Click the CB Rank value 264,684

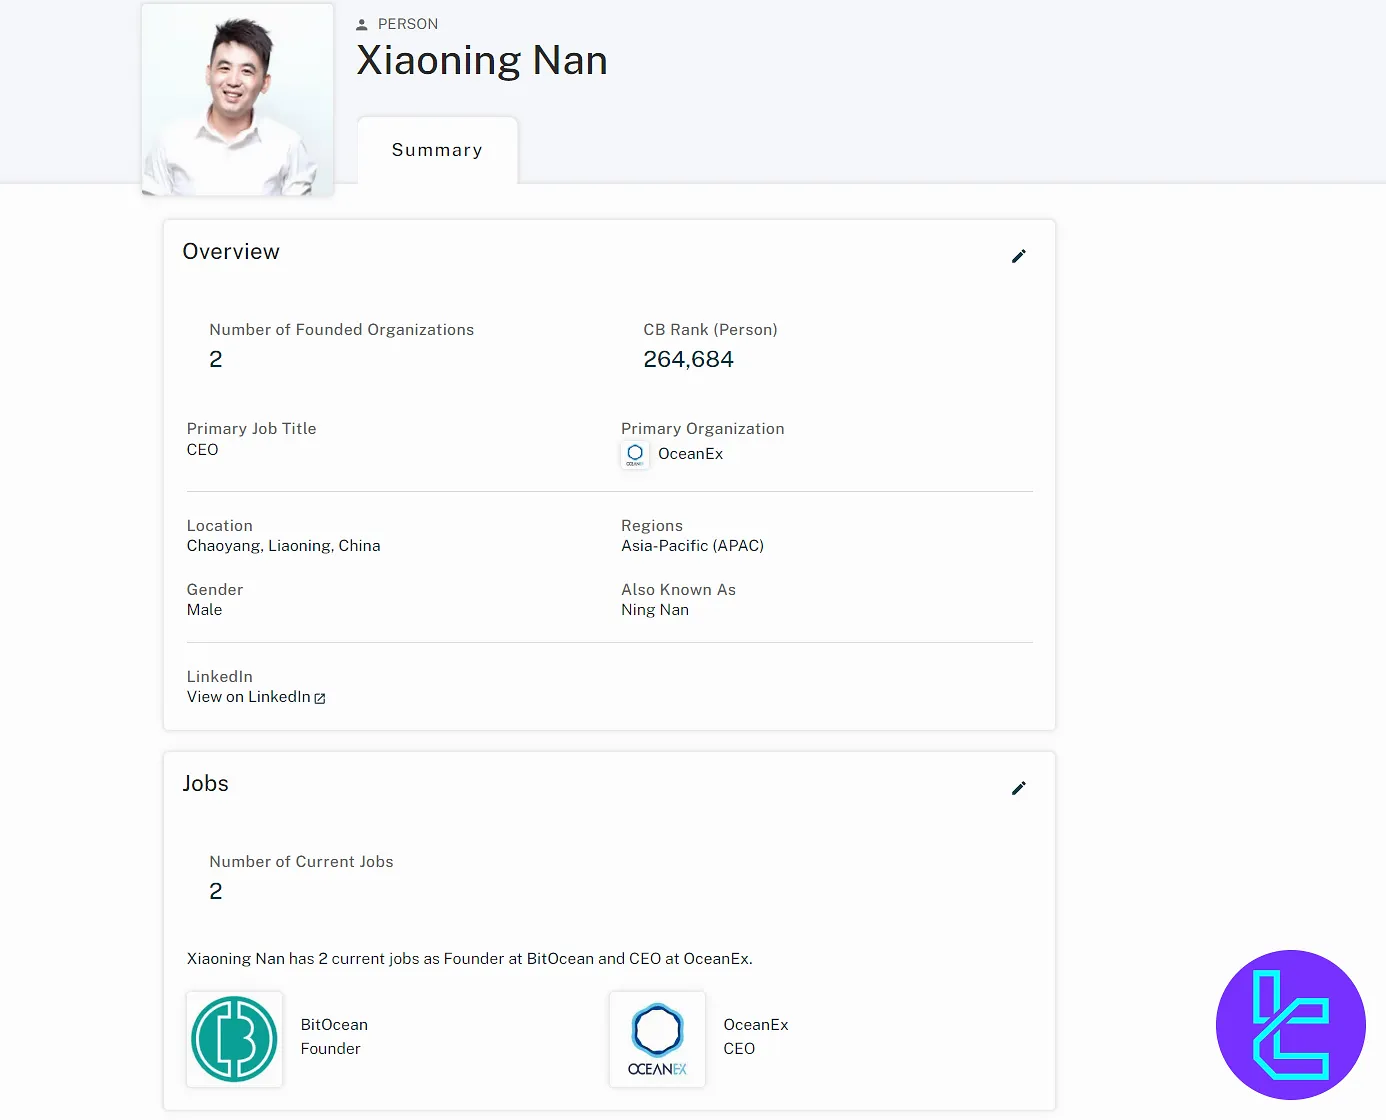pos(688,359)
